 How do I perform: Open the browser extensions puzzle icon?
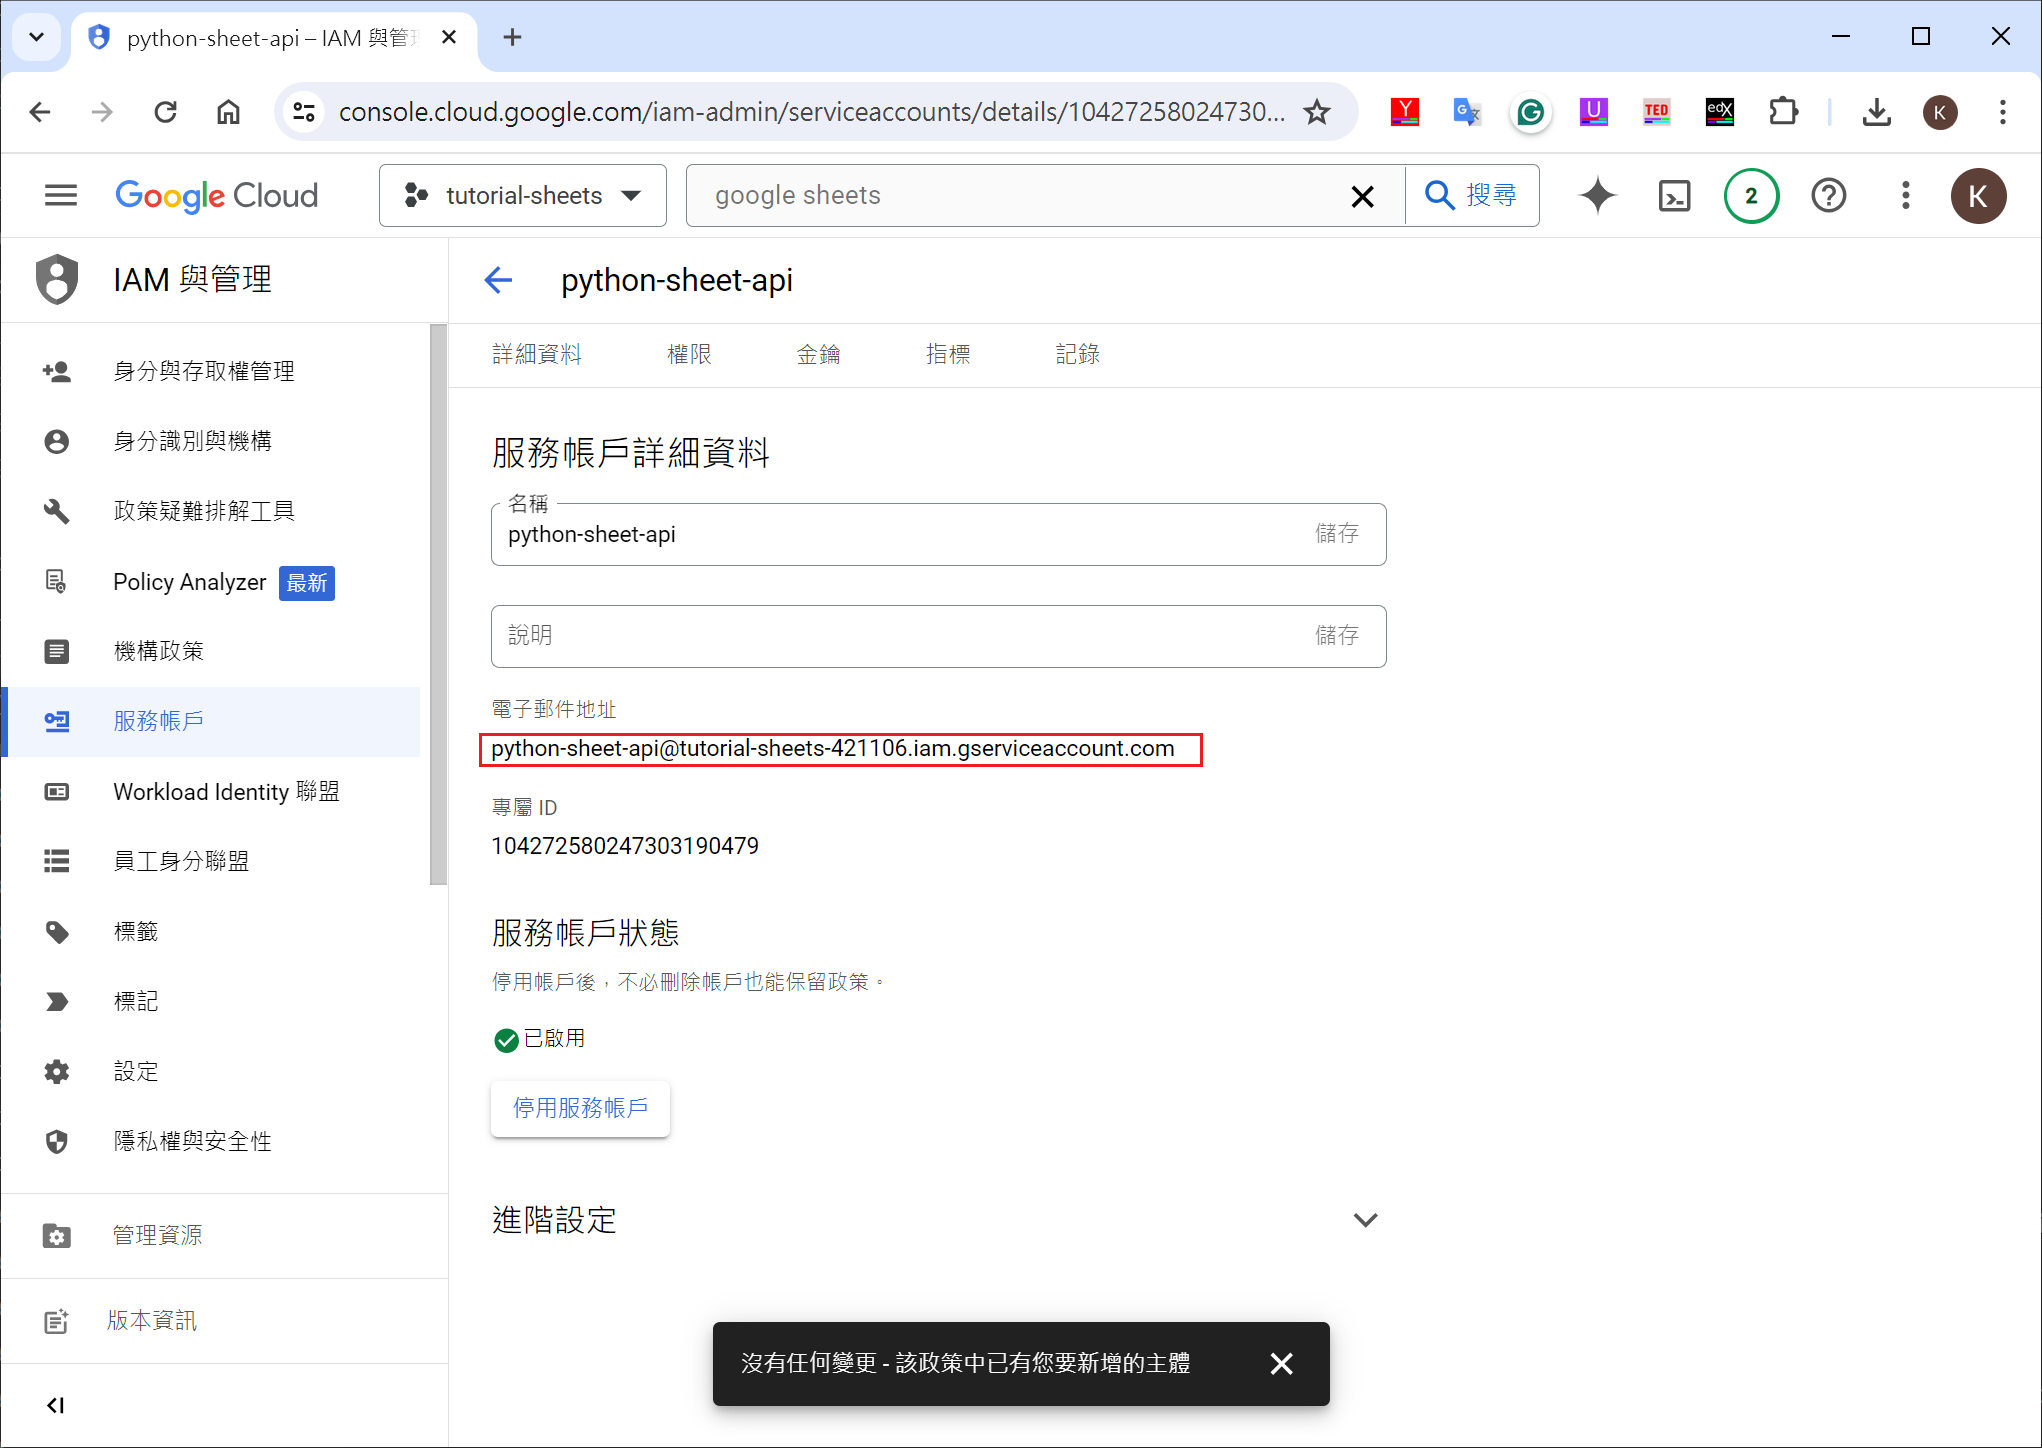tap(1783, 112)
